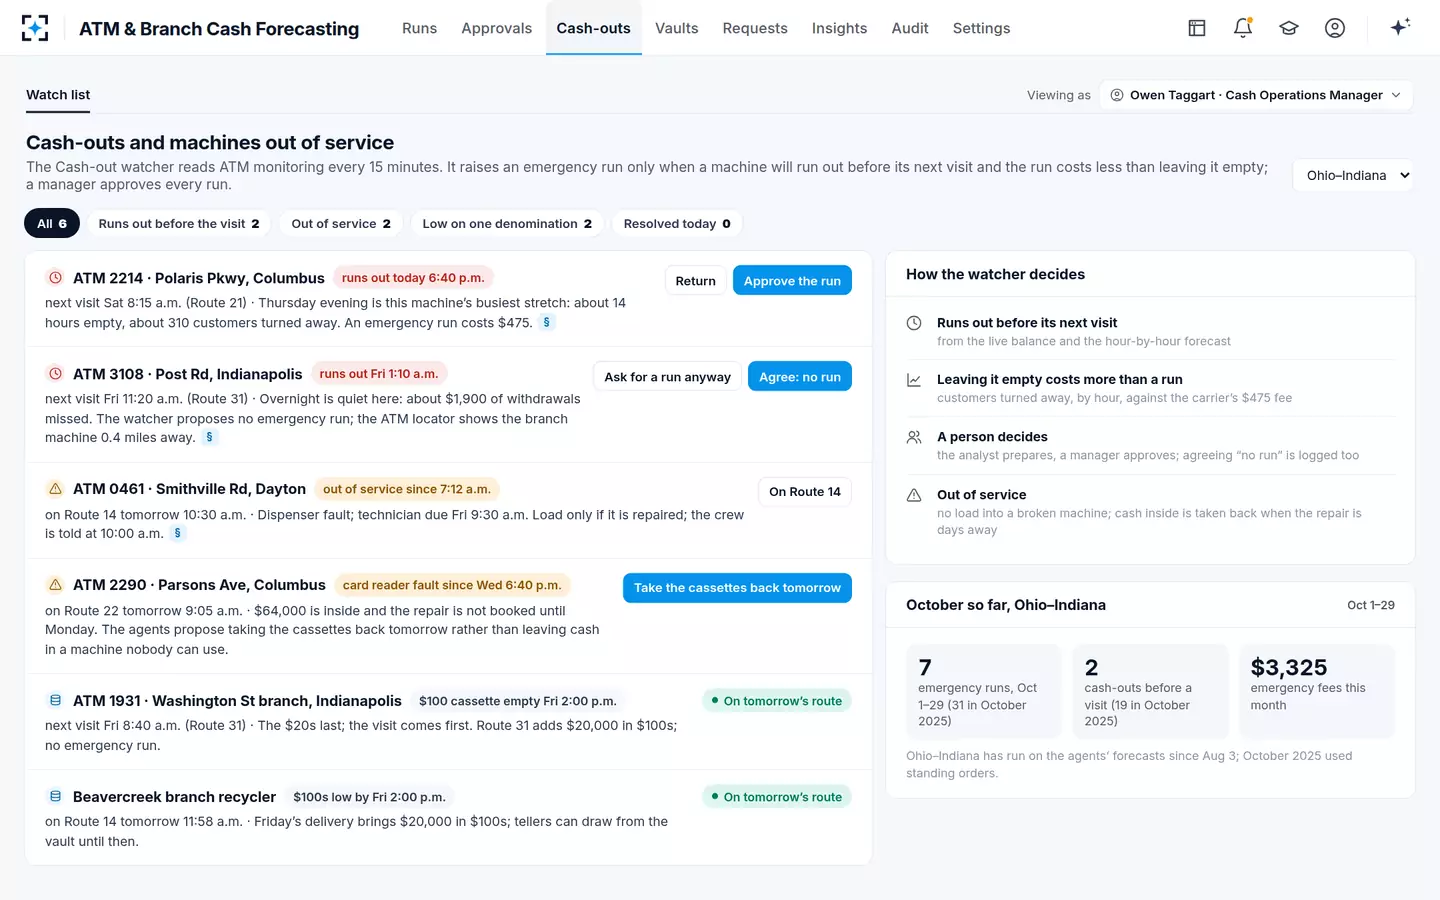The image size is (1440, 900).
Task: Filter by Low on one denomination
Action: tap(507, 224)
